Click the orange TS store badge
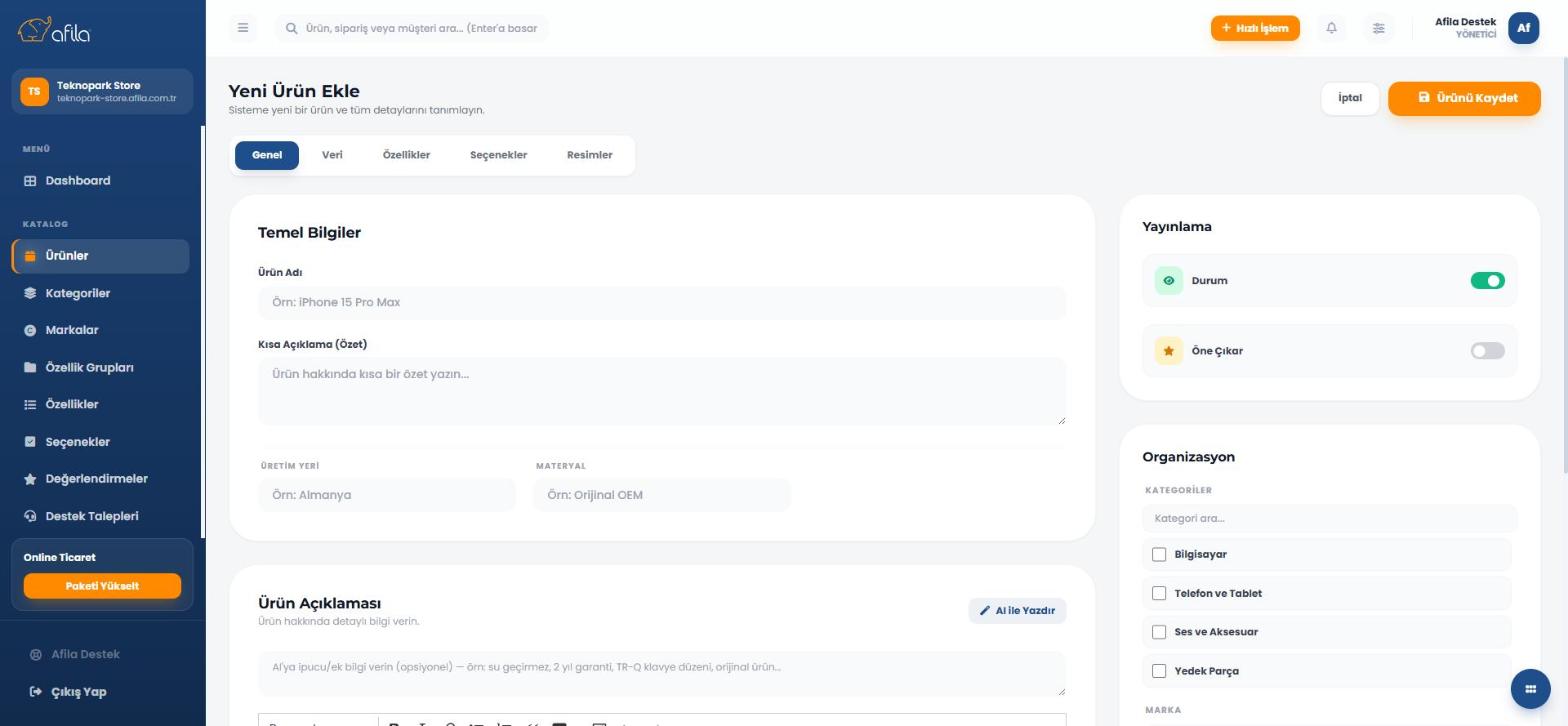Image resolution: width=1568 pixels, height=726 pixels. pos(34,91)
